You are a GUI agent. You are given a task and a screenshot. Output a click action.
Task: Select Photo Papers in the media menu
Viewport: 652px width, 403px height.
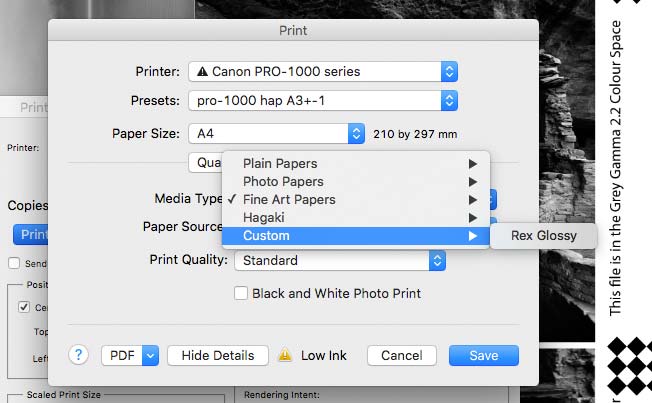(356, 182)
